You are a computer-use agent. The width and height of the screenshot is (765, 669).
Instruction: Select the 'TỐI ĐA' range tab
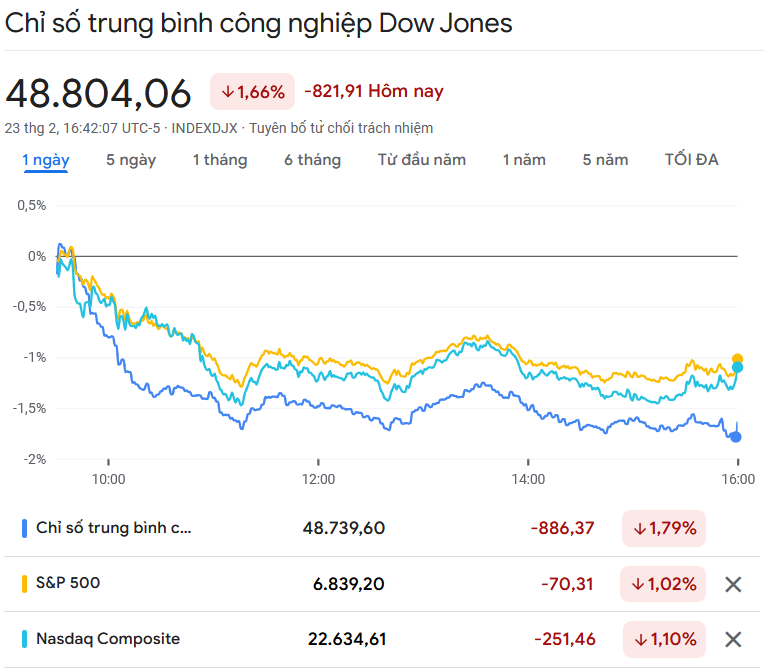pyautogui.click(x=692, y=160)
